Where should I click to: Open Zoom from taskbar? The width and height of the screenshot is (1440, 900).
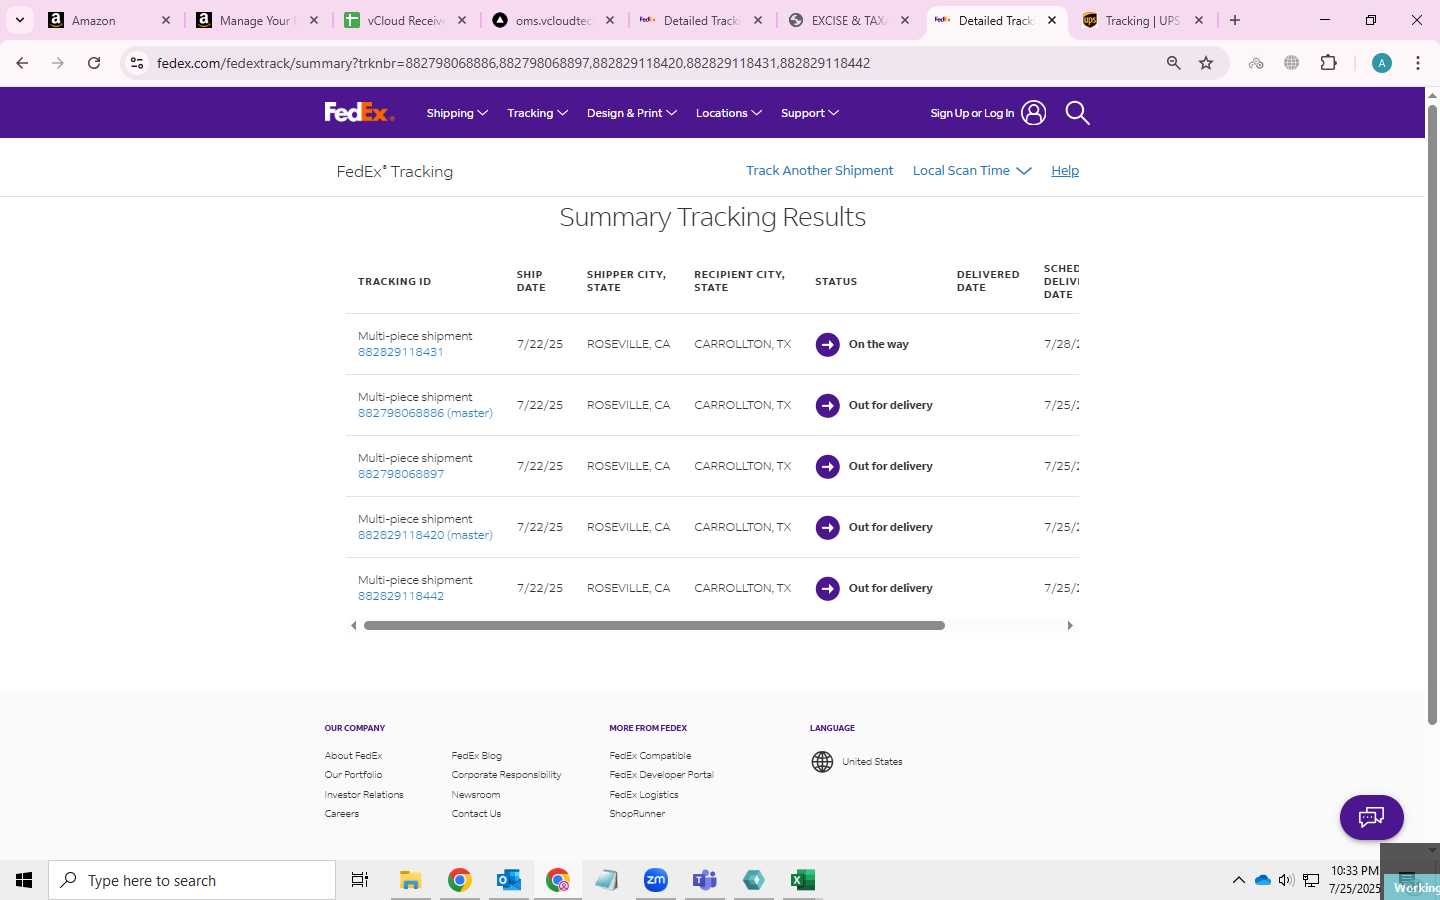click(x=656, y=880)
